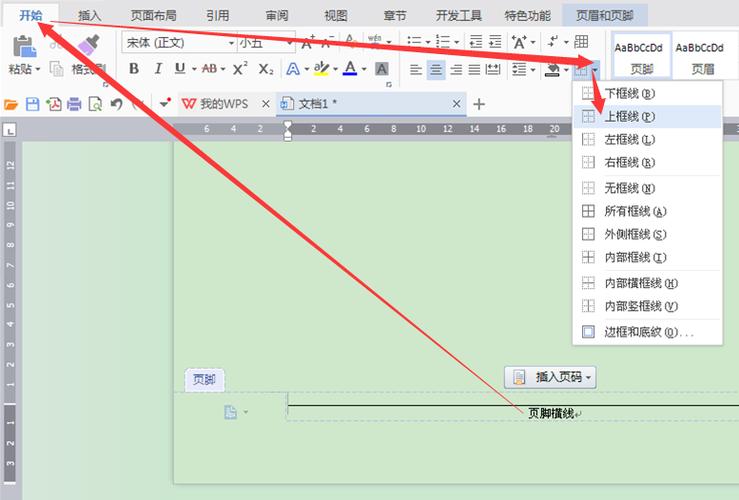The height and width of the screenshot is (500, 739).
Task: Open the 插入页码 dropdown button
Action: [x=550, y=377]
